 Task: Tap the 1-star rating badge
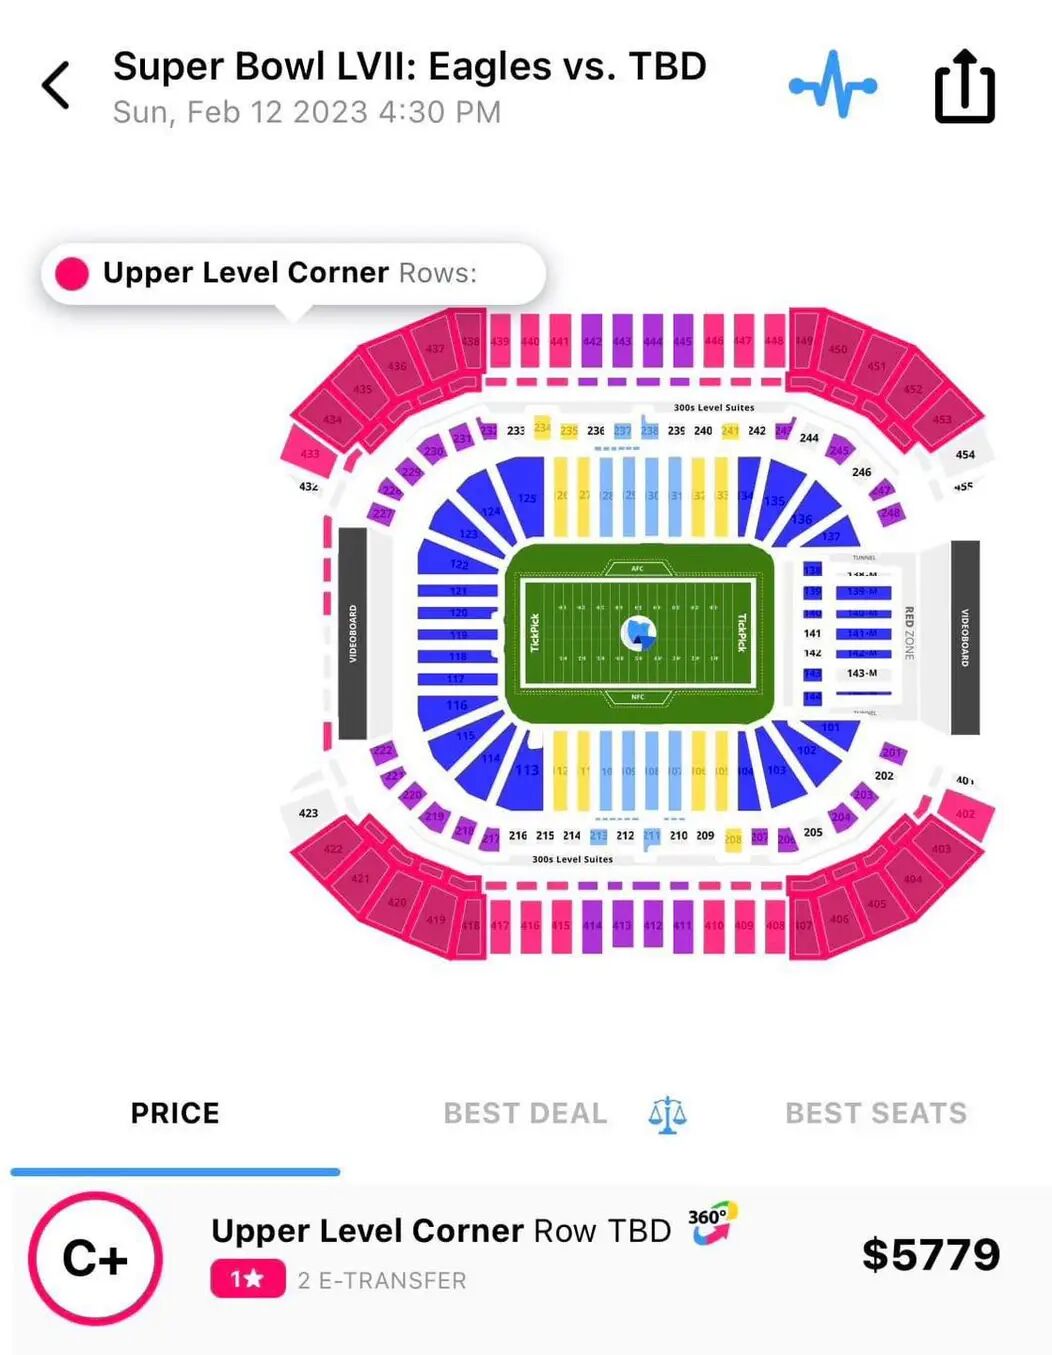[247, 1279]
